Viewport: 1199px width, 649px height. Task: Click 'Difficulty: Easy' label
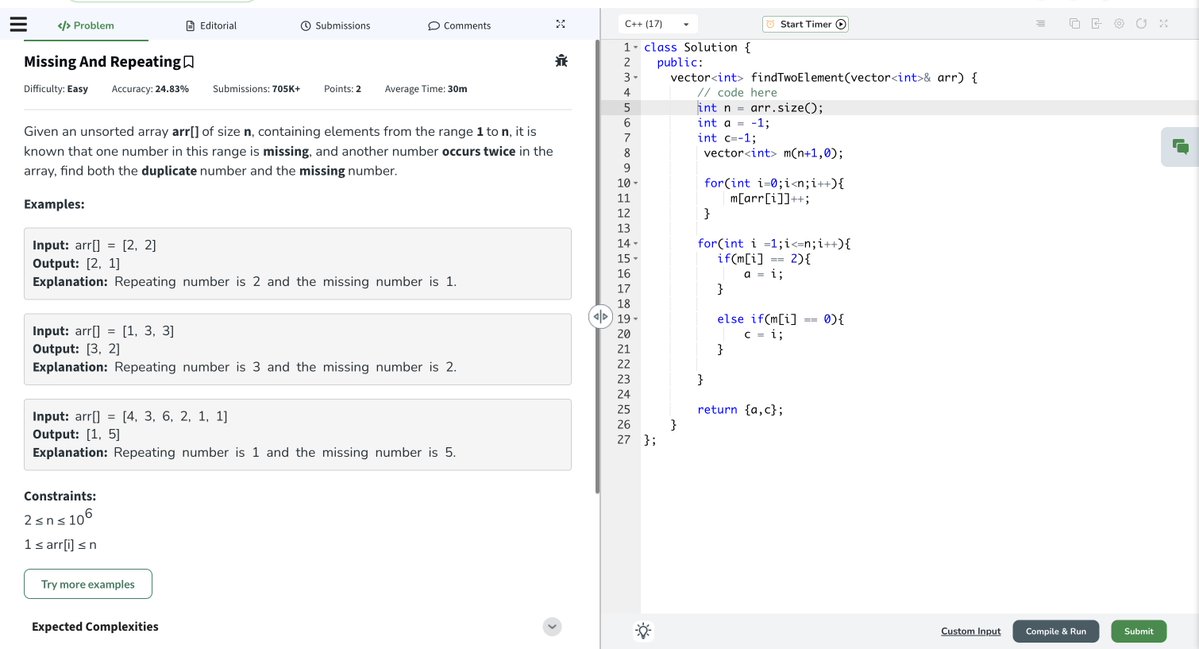coord(56,89)
